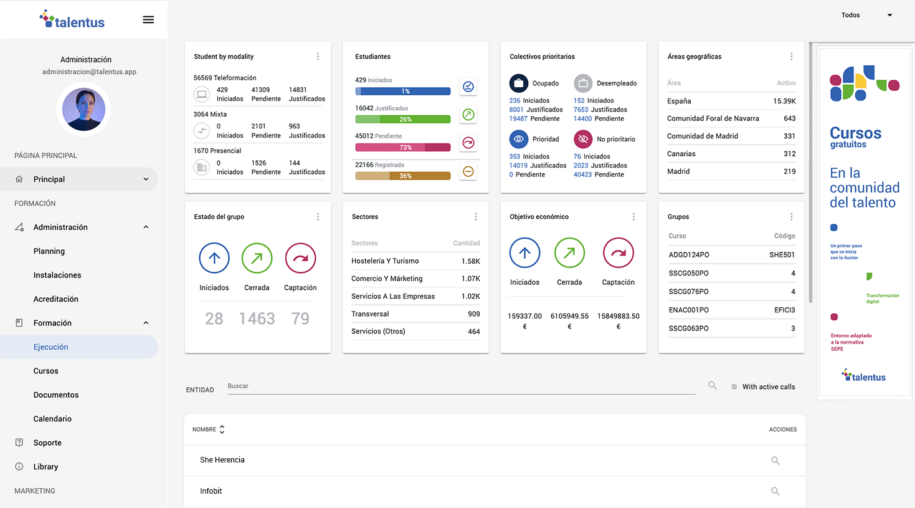Image resolution: width=915 pixels, height=508 pixels.
Task: Click the Buscar search input field
Action: click(x=460, y=386)
